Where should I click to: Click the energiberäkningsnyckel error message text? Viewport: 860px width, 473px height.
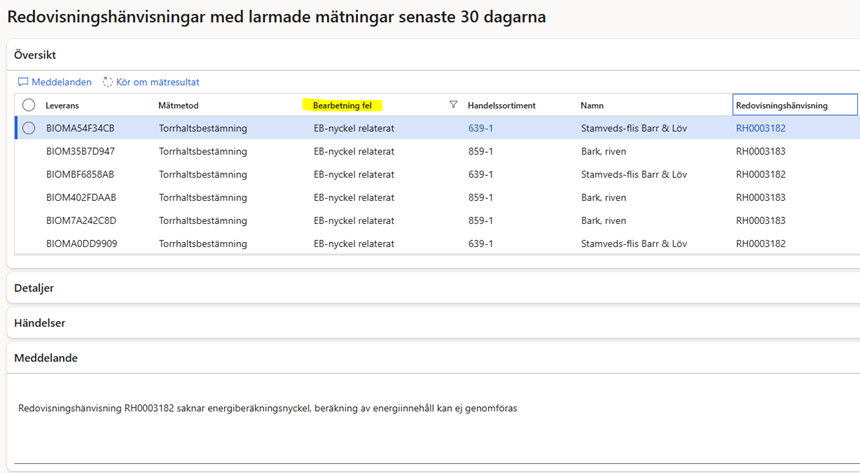point(268,408)
